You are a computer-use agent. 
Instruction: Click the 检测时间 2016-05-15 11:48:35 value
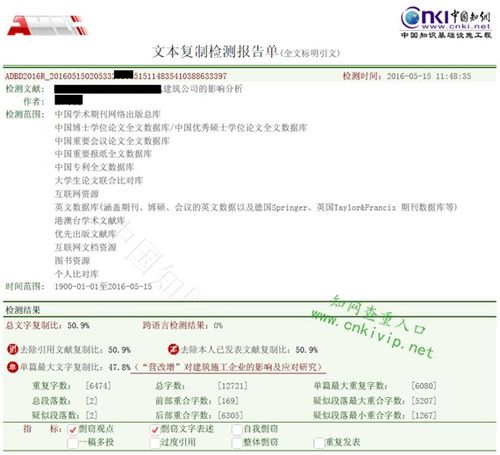[x=429, y=76]
